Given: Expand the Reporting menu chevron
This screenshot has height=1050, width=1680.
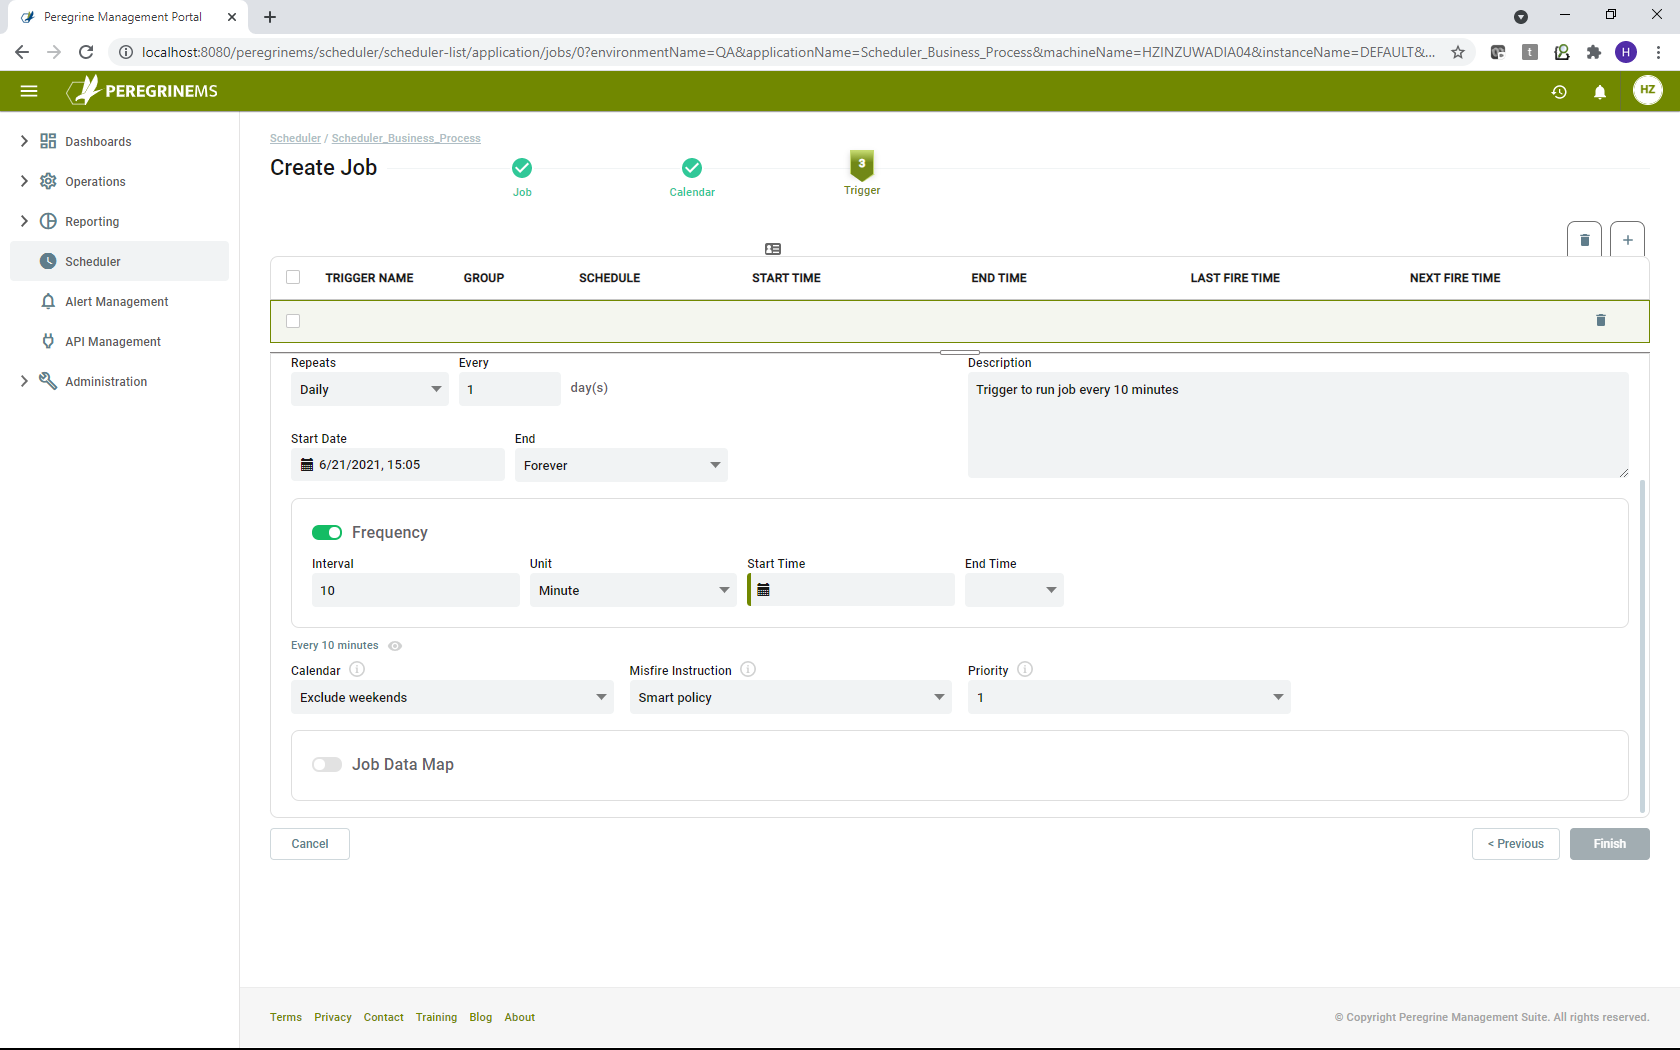Looking at the screenshot, I should click(24, 221).
